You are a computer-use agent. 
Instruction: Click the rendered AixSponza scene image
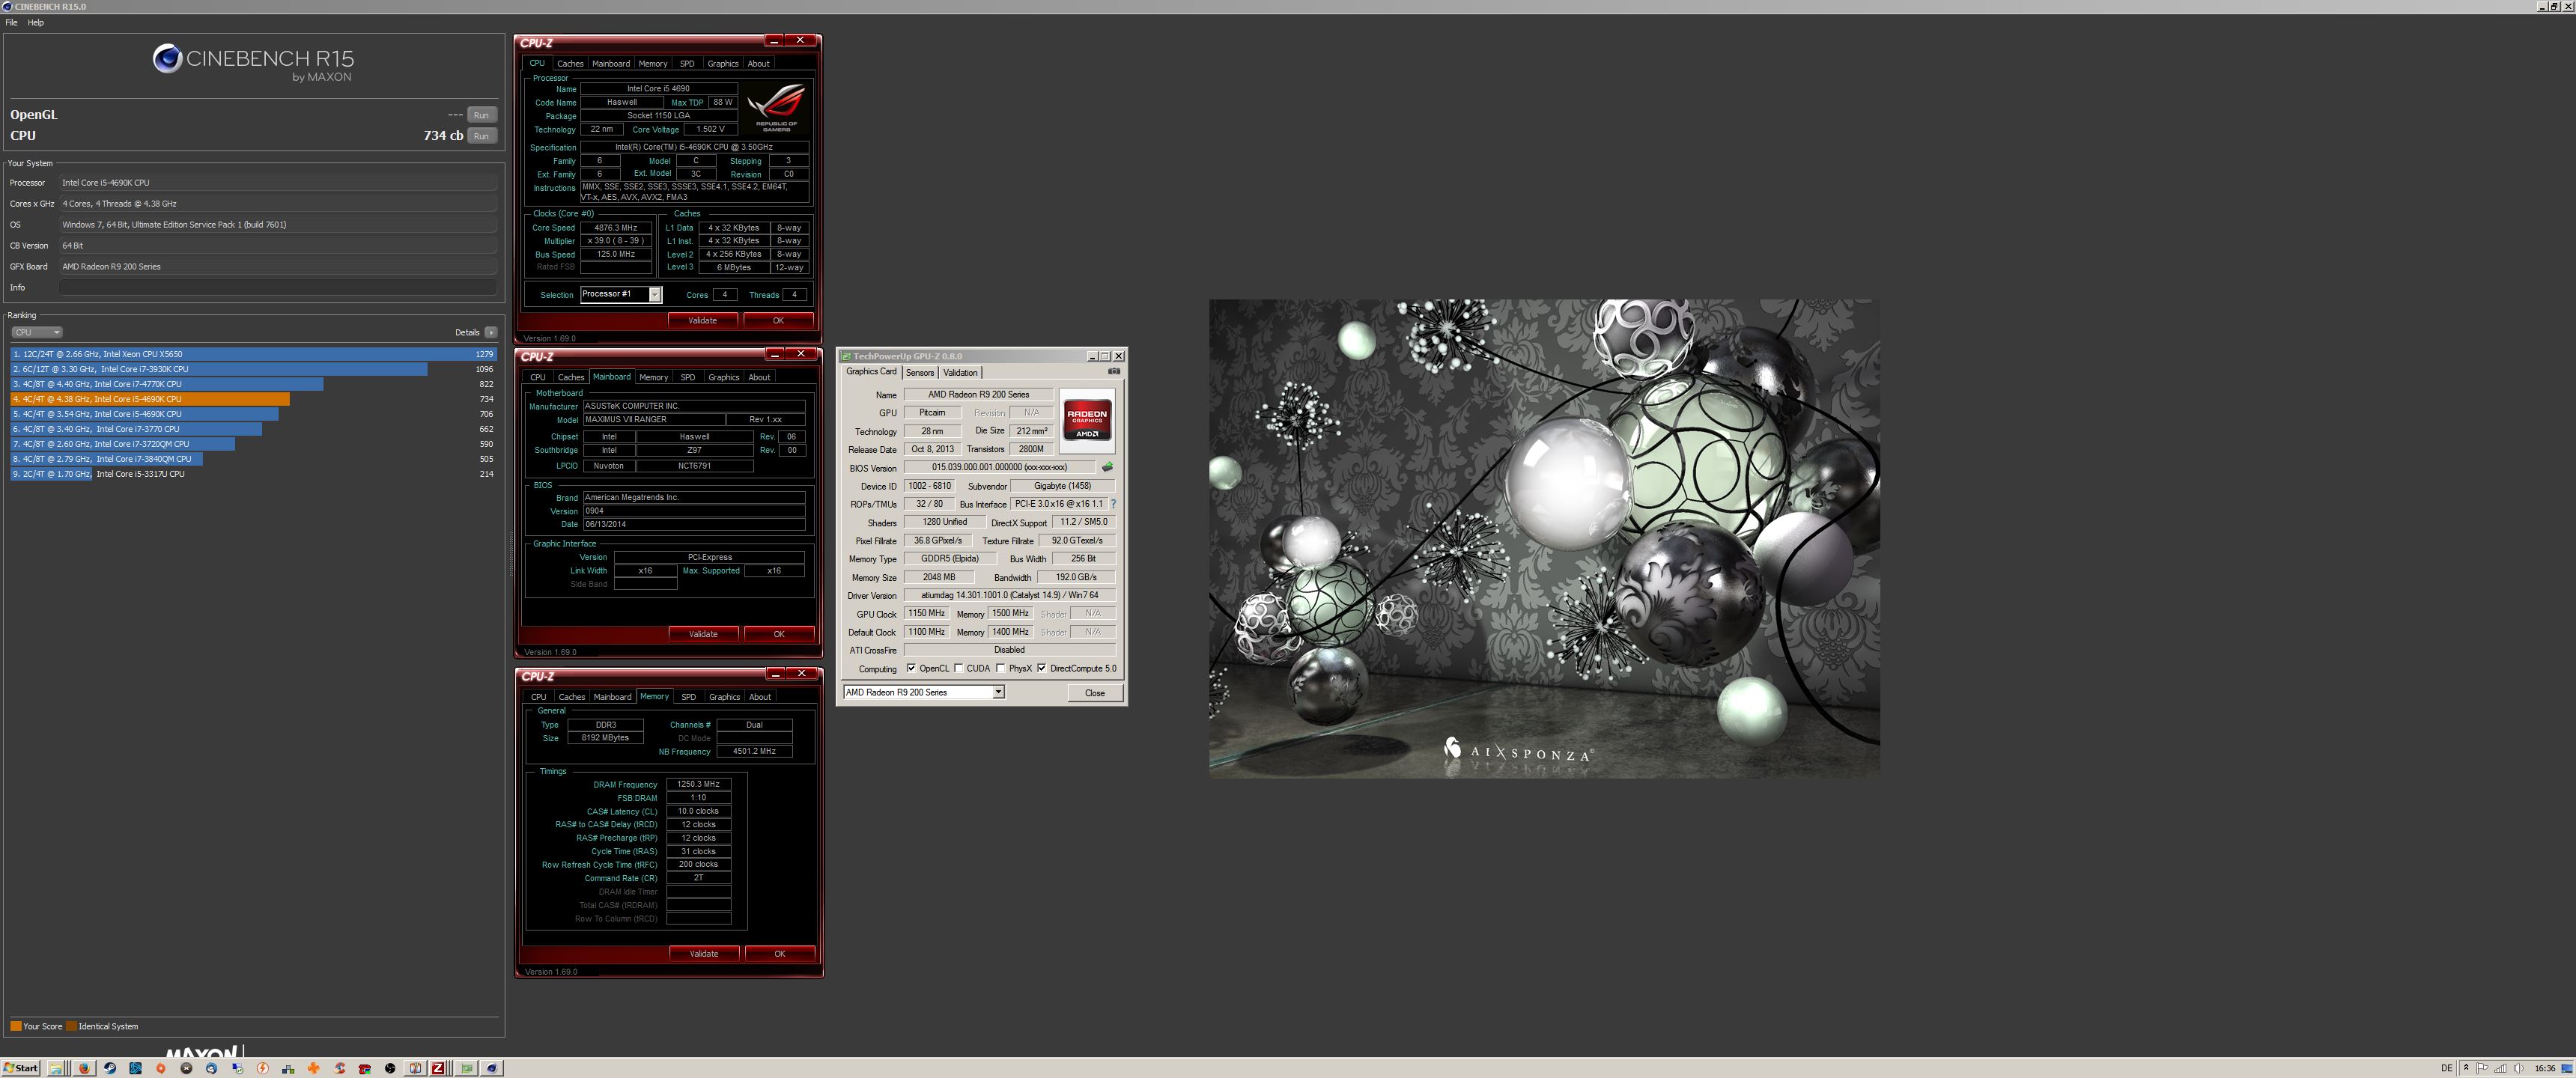(x=1544, y=538)
